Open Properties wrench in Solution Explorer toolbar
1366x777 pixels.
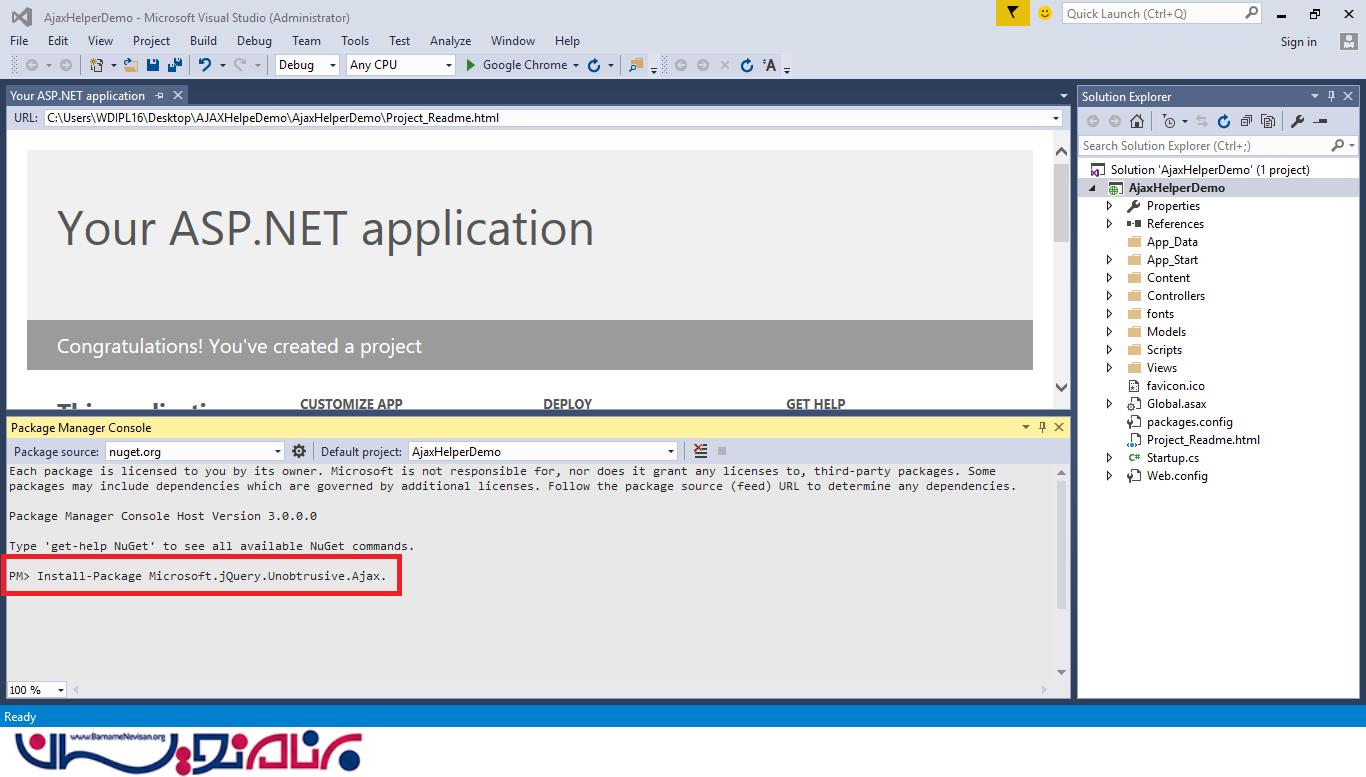[1297, 121]
